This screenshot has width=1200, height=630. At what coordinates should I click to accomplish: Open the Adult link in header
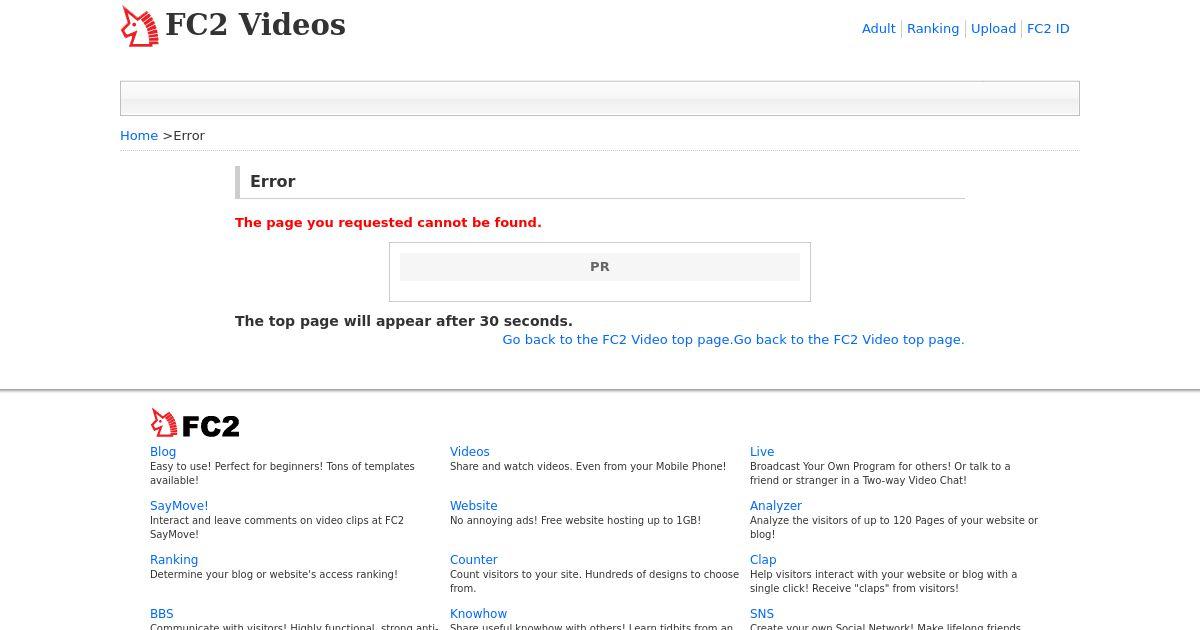878,29
